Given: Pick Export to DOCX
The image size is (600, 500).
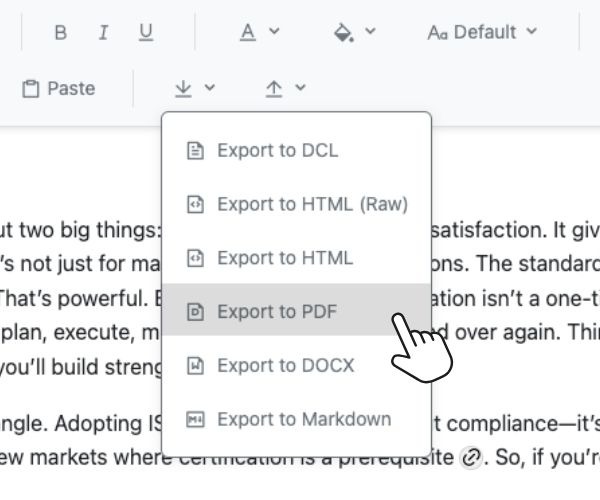Looking at the screenshot, I should (284, 366).
